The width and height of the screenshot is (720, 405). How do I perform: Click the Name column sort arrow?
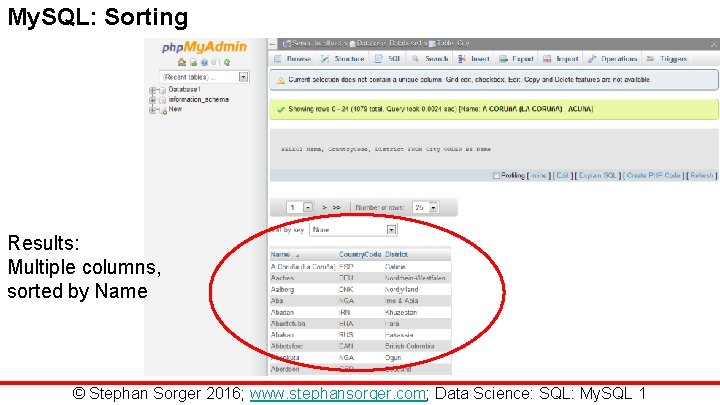coord(297,255)
